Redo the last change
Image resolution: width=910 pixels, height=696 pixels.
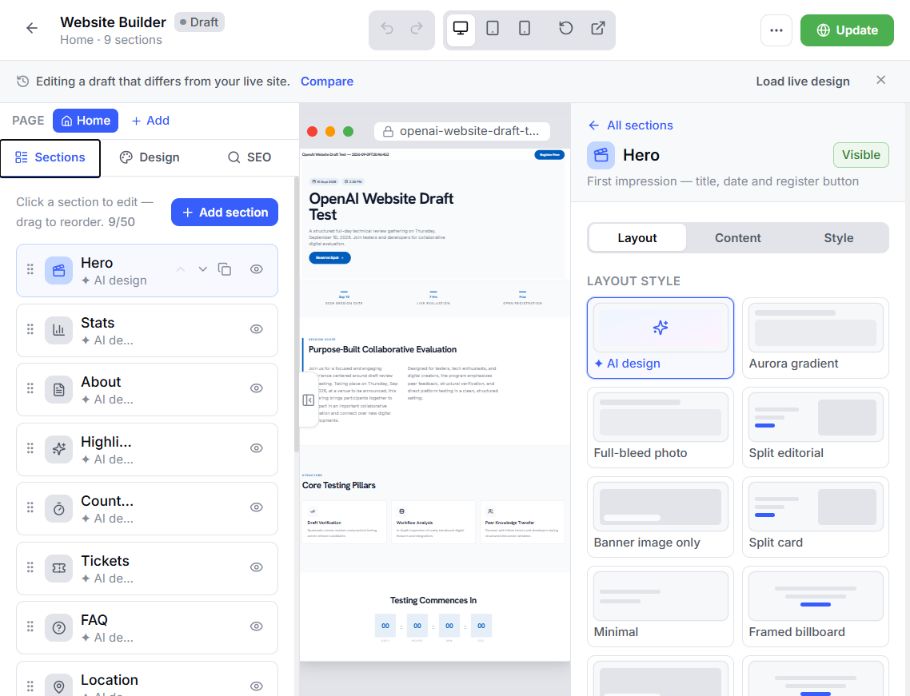point(416,28)
